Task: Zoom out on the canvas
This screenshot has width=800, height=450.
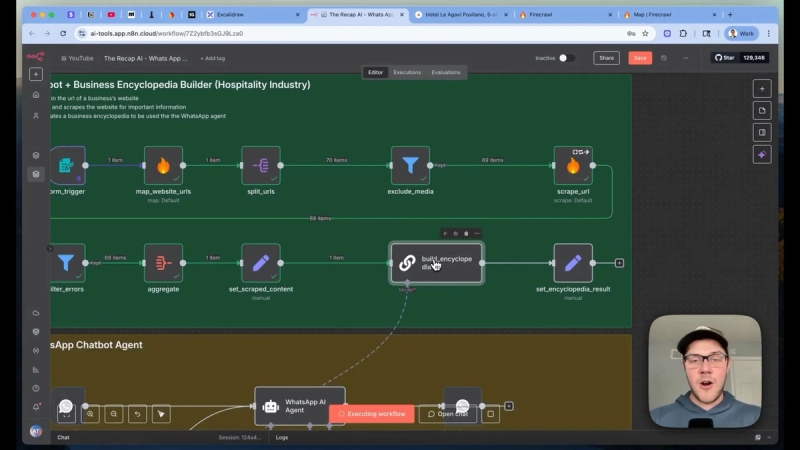Action: (x=114, y=414)
